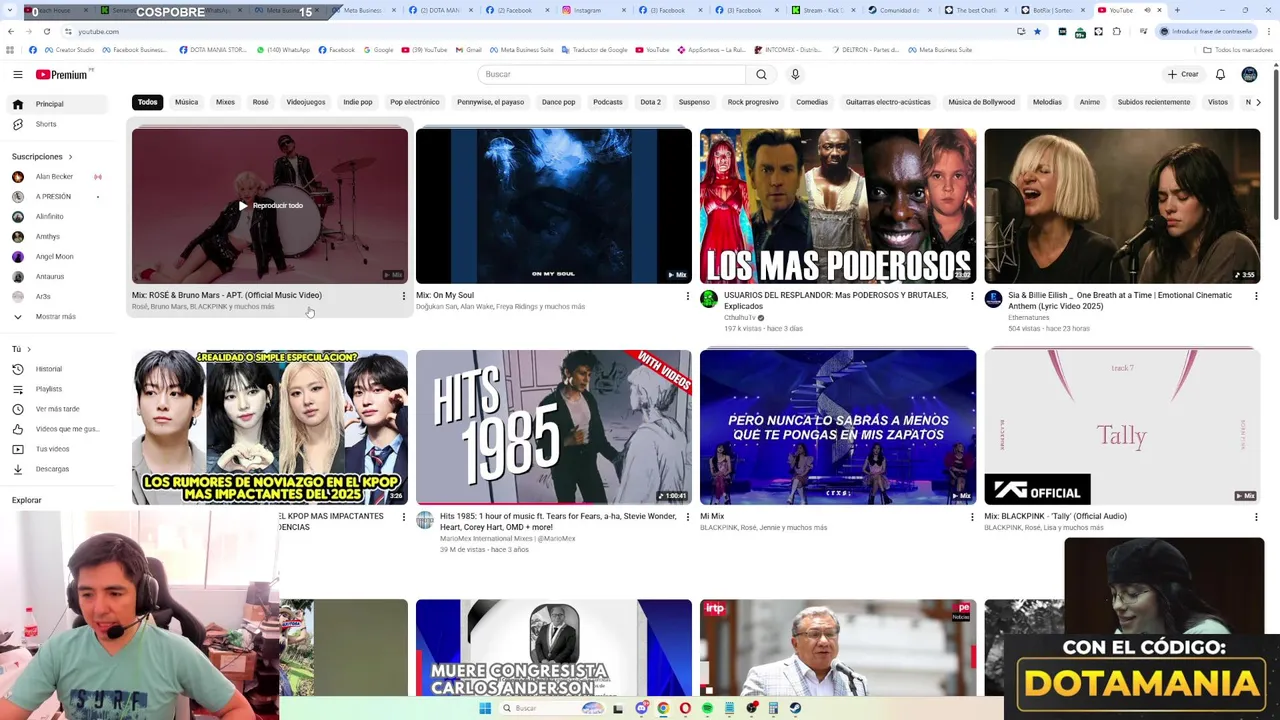Open Opera from the taskbar

point(685,708)
